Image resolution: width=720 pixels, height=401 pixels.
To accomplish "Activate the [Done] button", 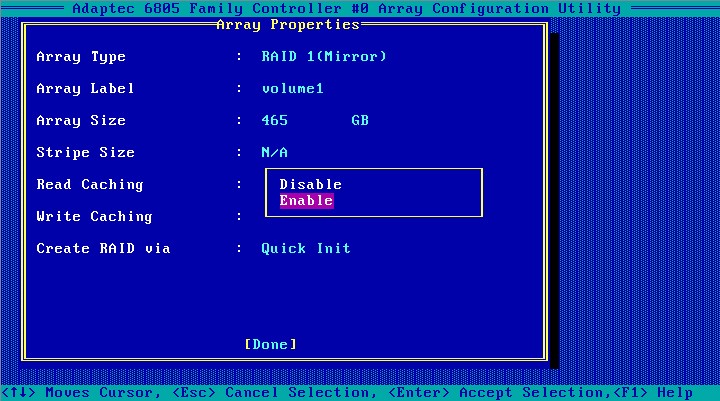I will pyautogui.click(x=270, y=344).
